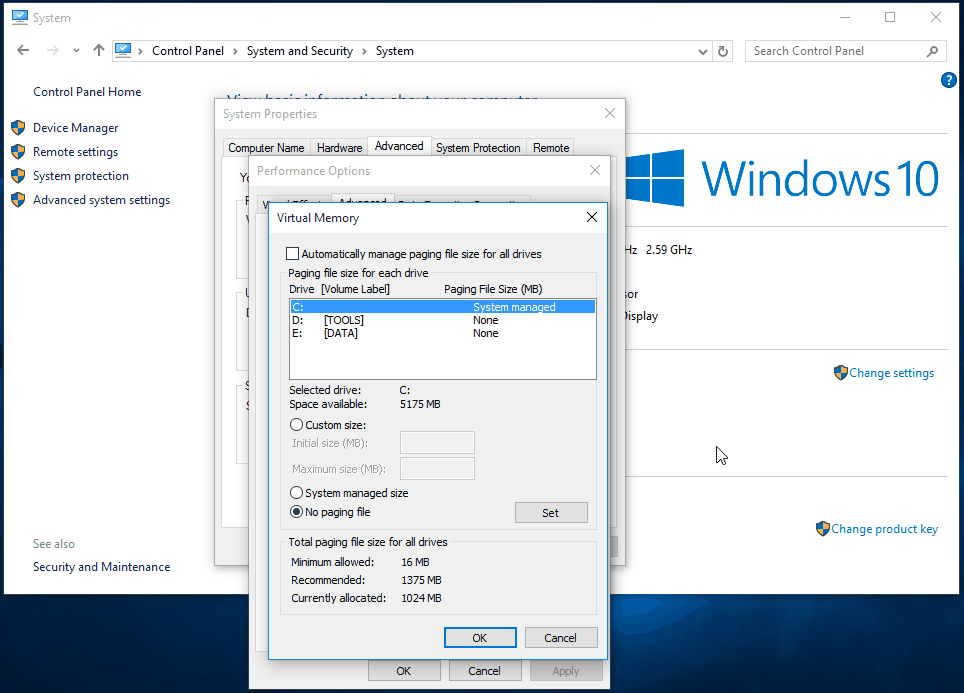Image resolution: width=964 pixels, height=693 pixels.
Task: Click the shield icon beside Change product key
Action: [823, 529]
